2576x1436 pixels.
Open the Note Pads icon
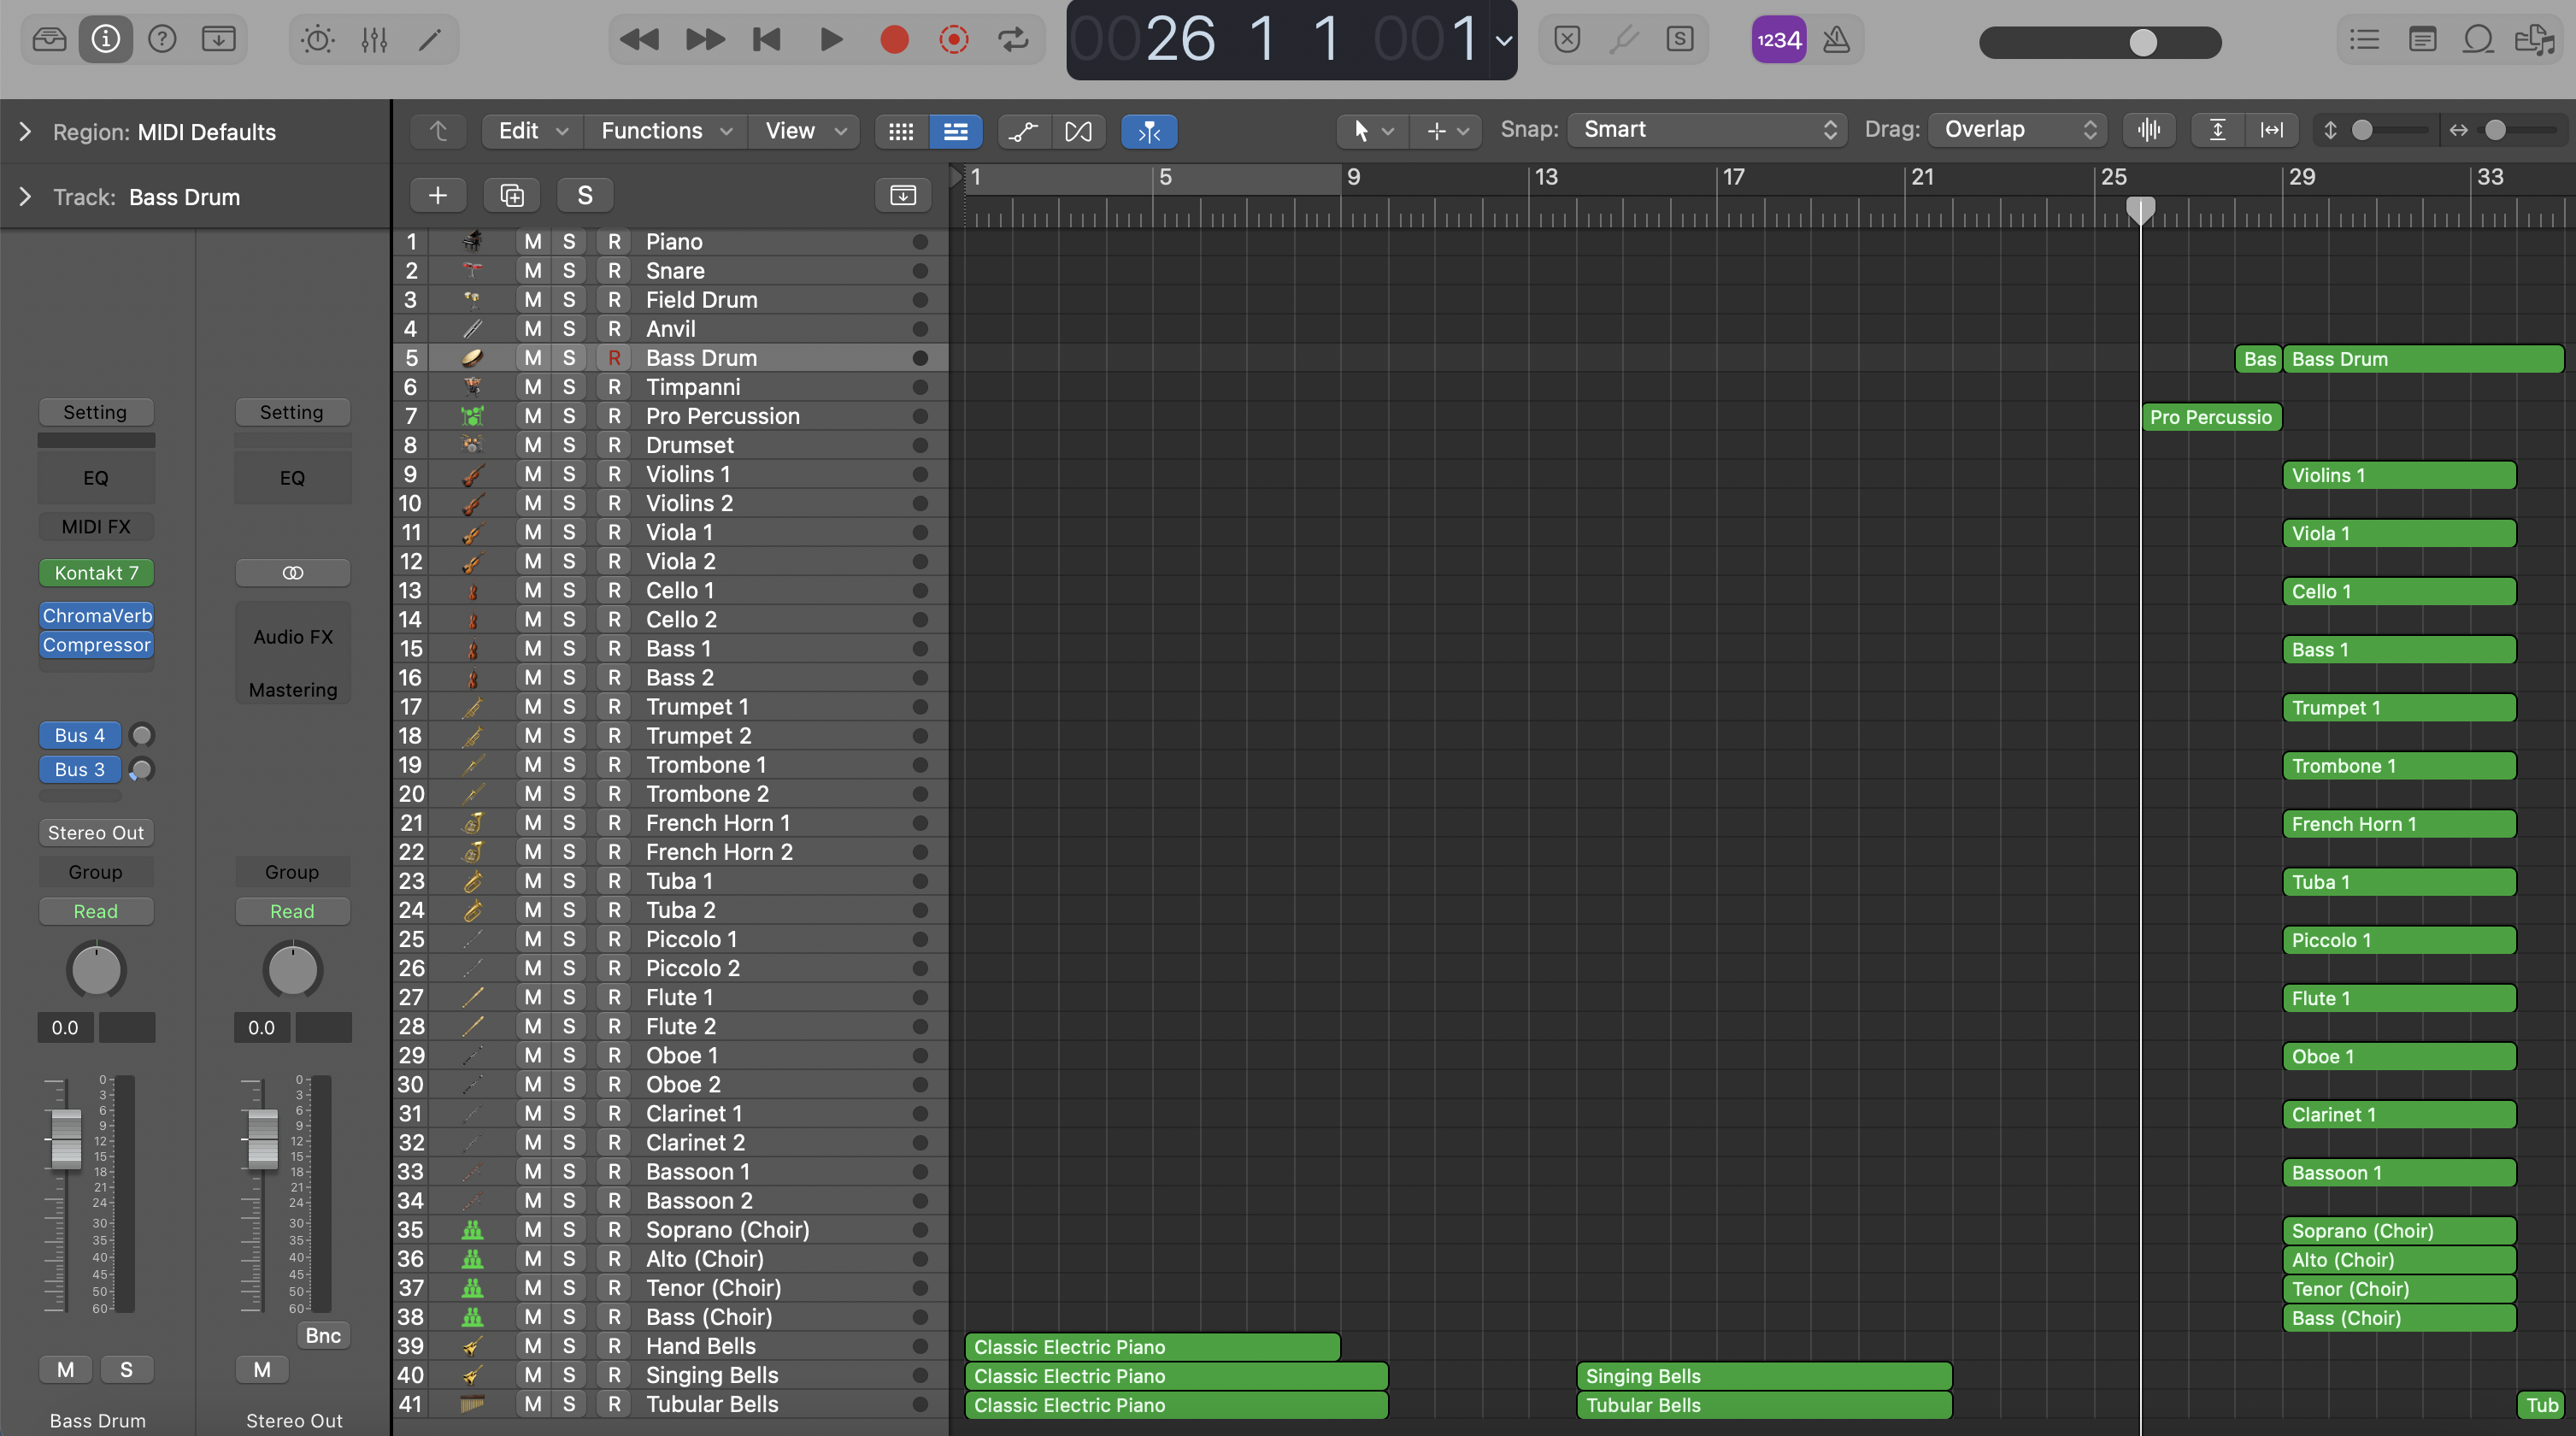2422,40
